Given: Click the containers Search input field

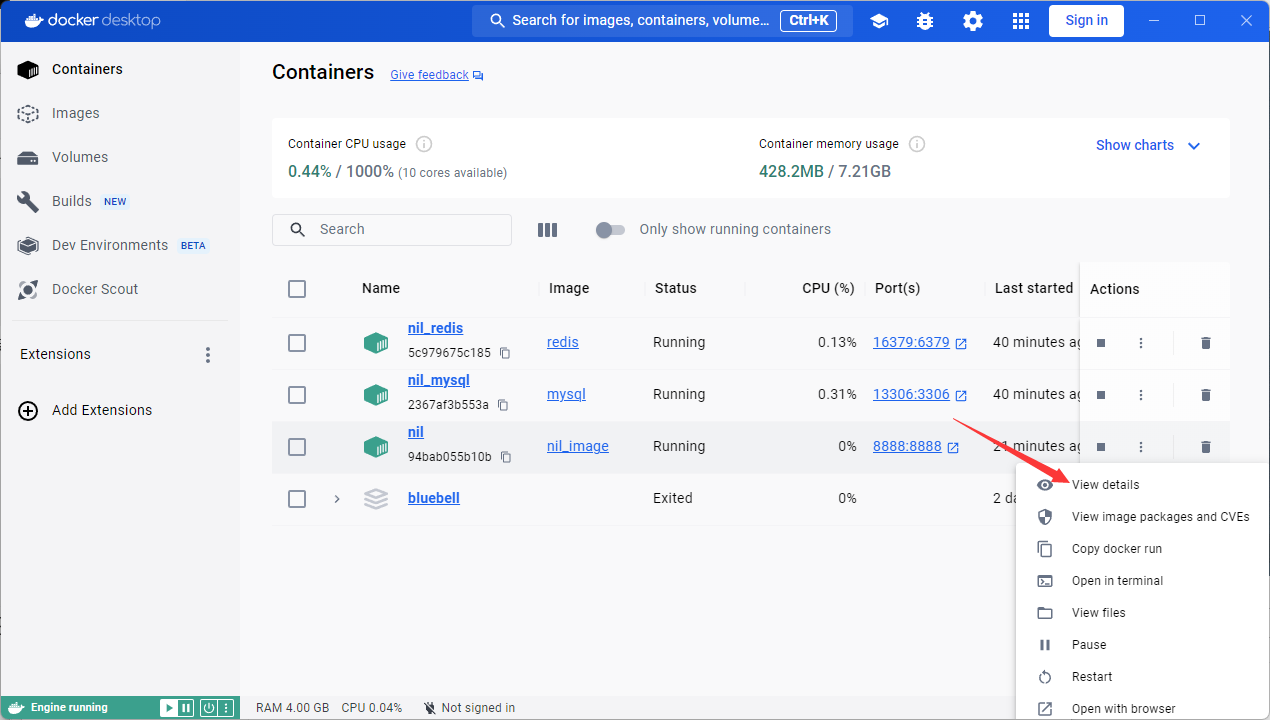Looking at the screenshot, I should click(400, 230).
